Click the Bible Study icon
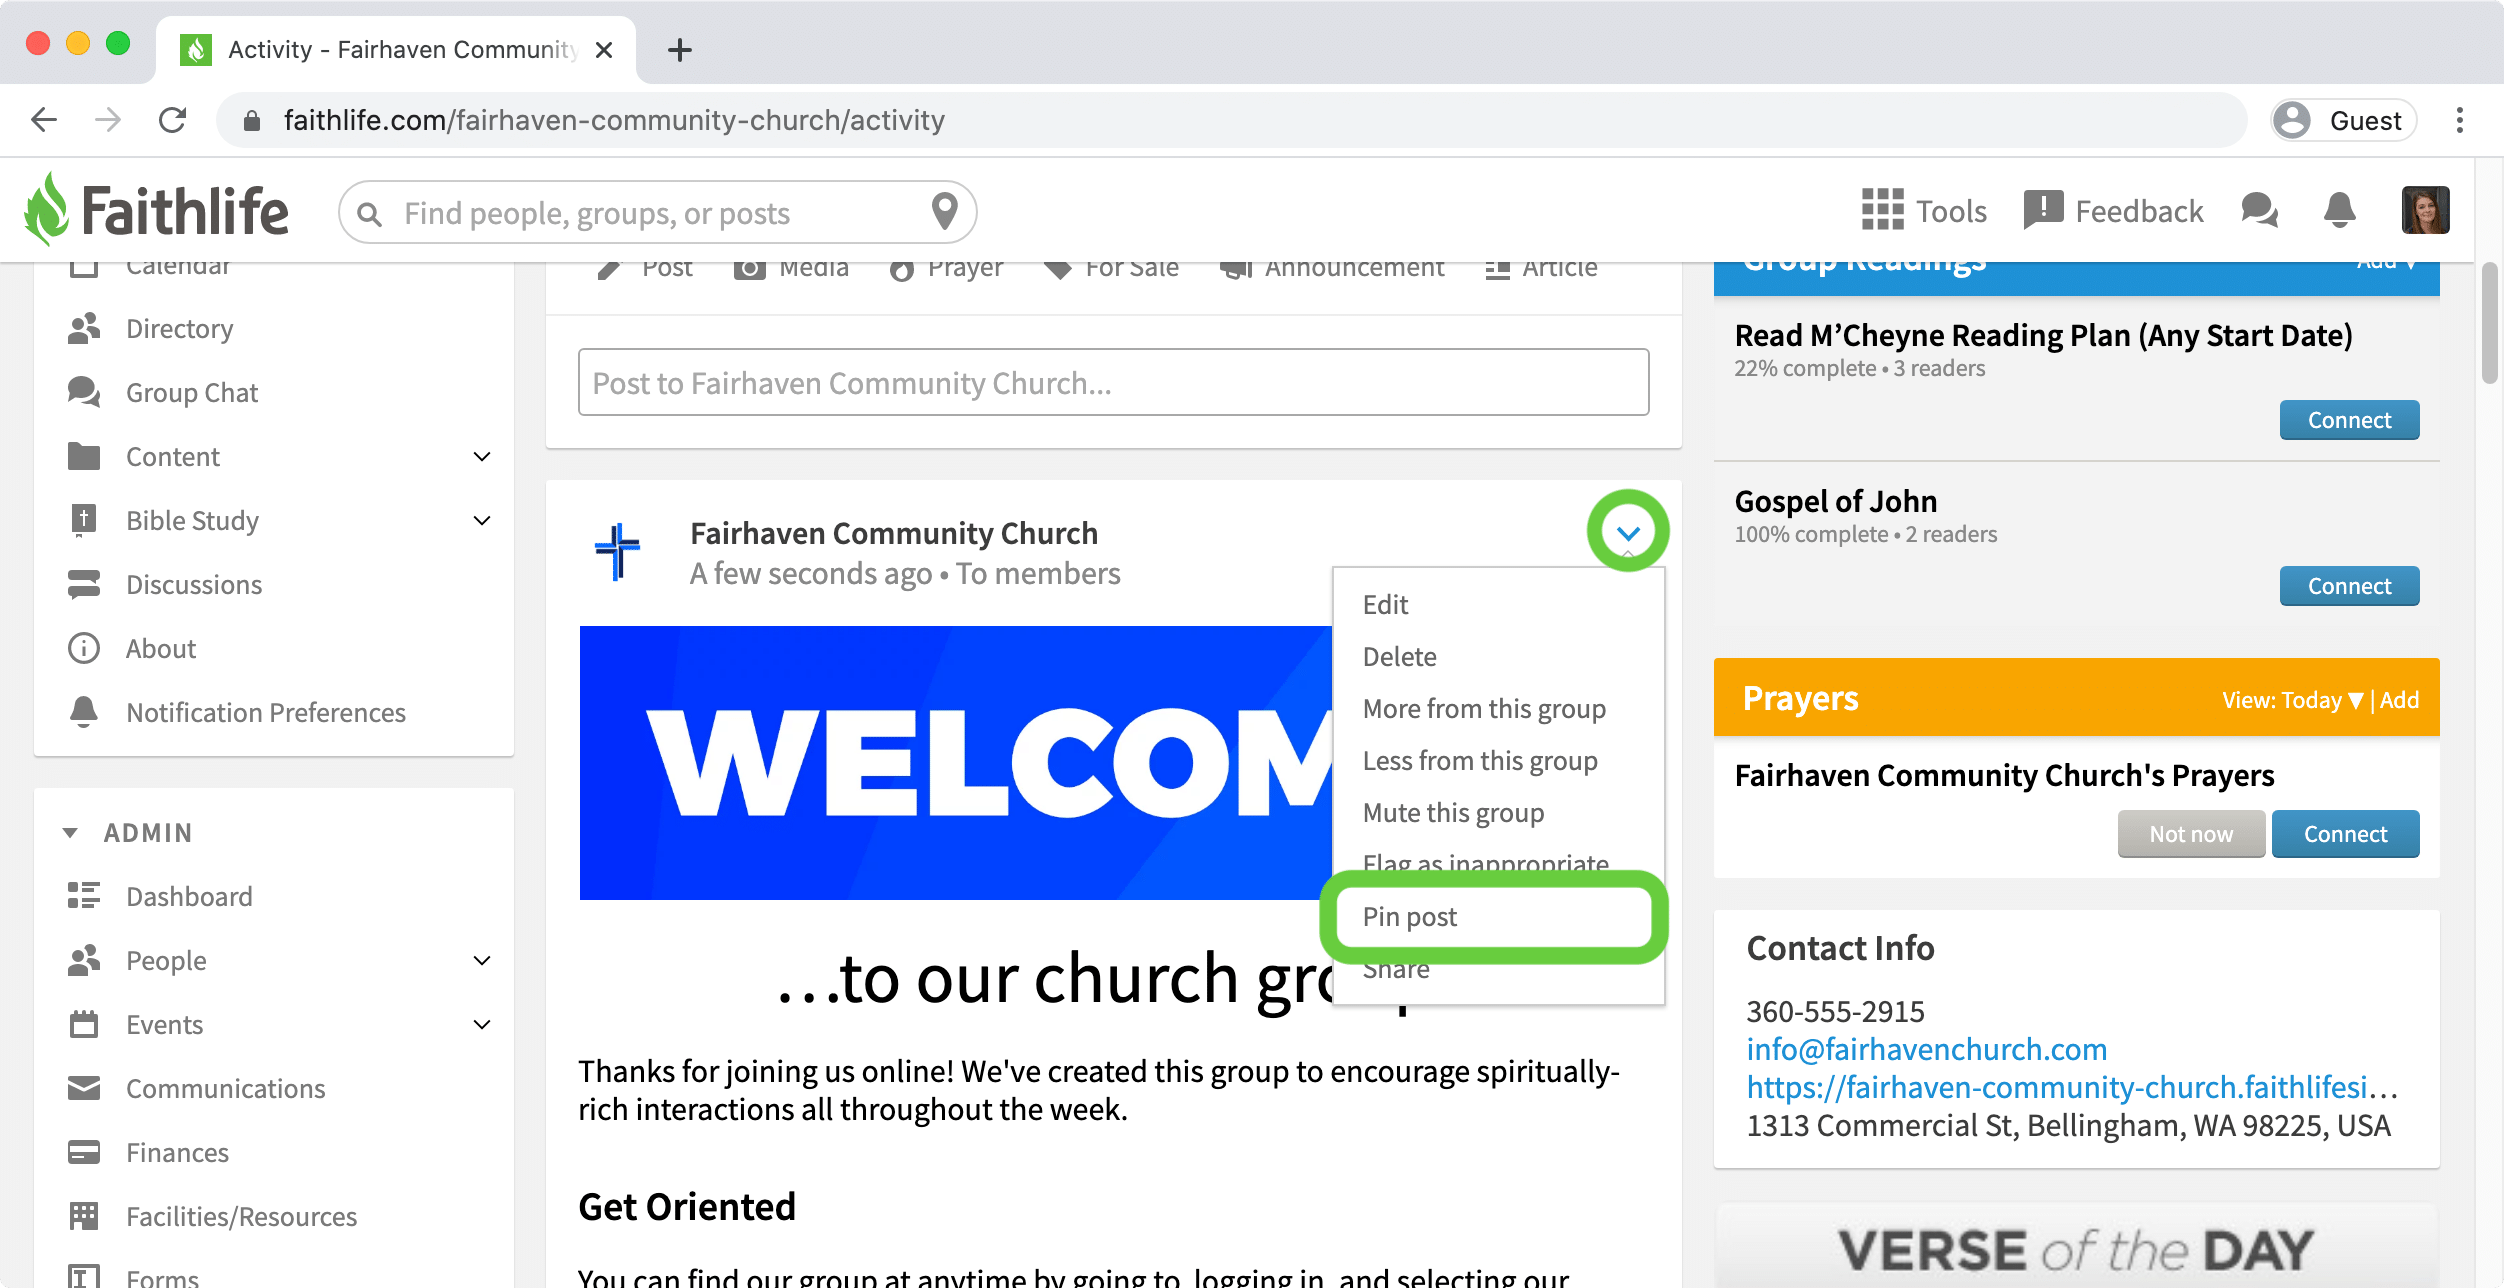 click(84, 520)
